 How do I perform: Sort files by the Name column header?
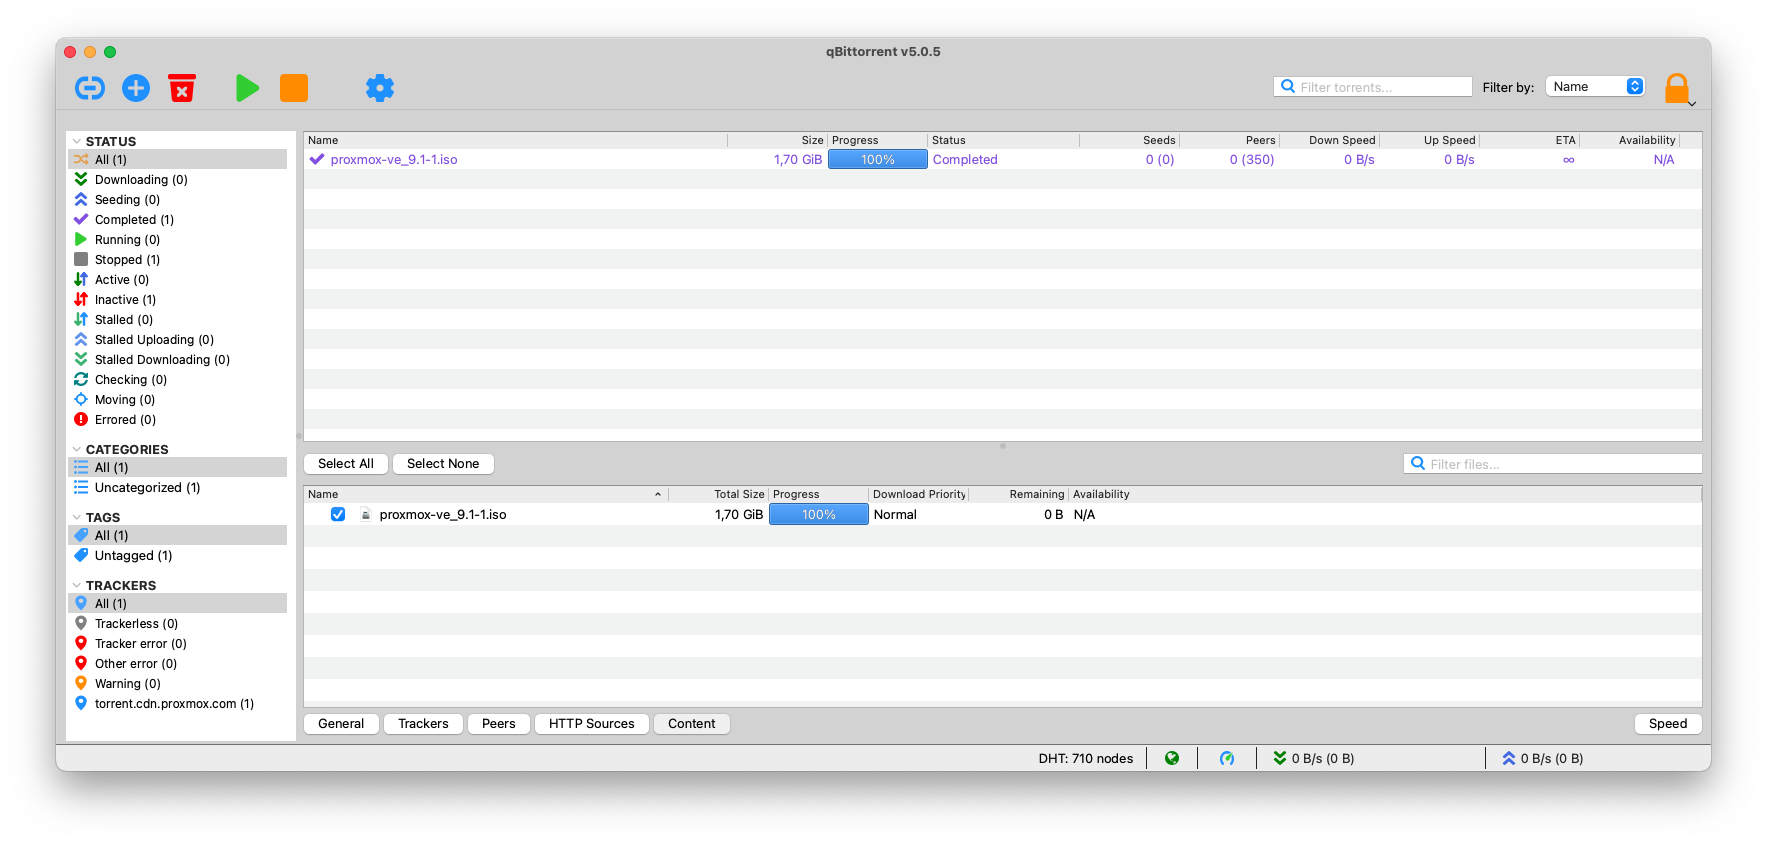tap(486, 494)
